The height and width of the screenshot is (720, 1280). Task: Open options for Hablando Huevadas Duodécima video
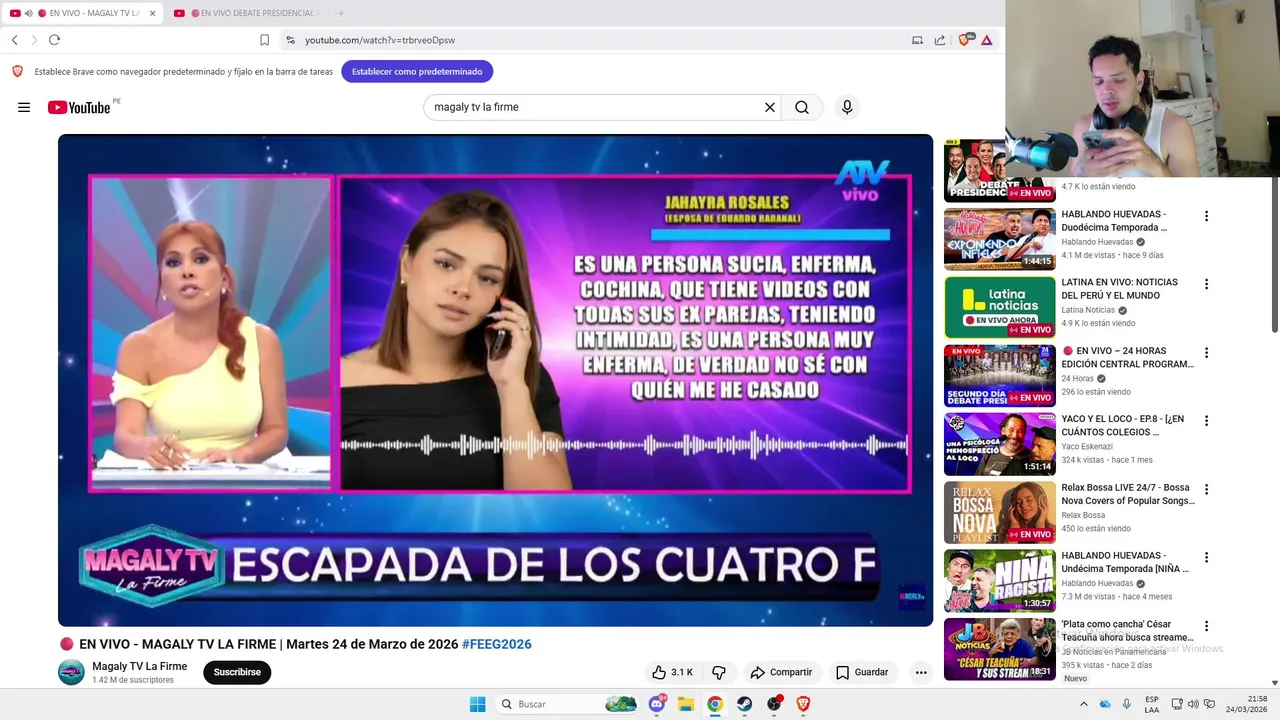[x=1206, y=216]
